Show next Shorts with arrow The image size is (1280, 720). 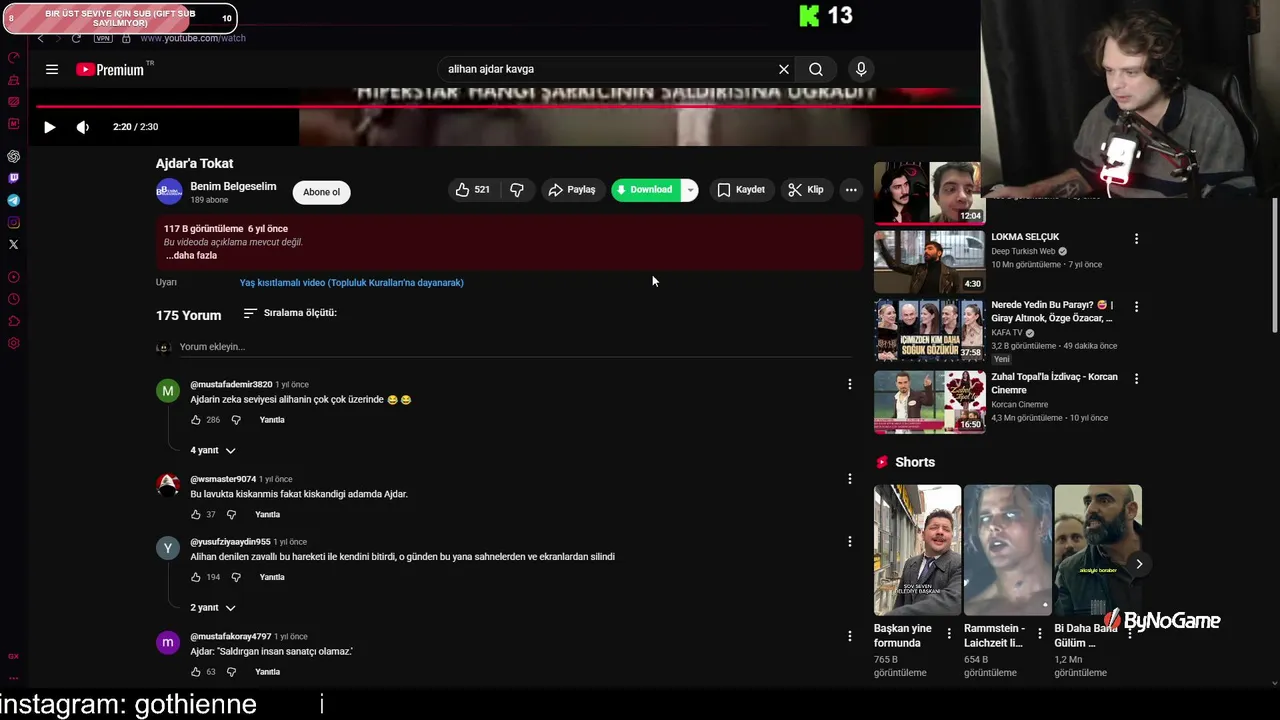tap(1138, 564)
